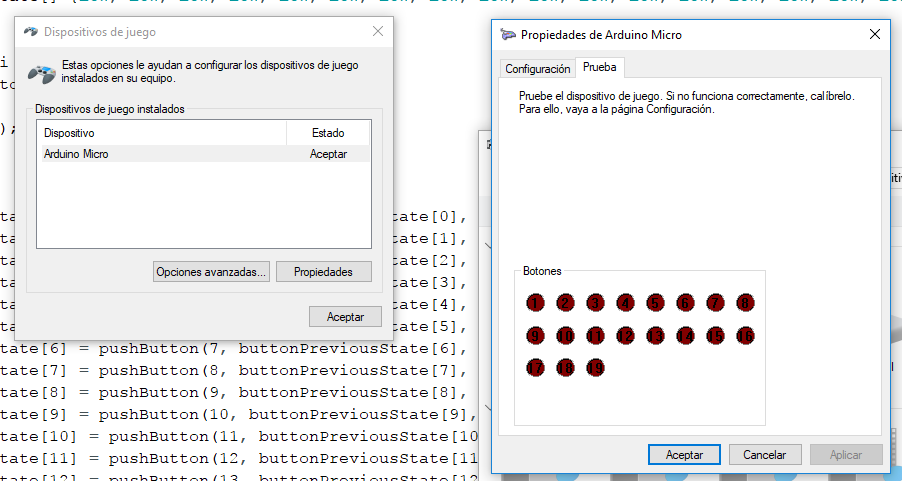902x481 pixels.
Task: Click button indicator 18 in Botones
Action: coord(565,367)
